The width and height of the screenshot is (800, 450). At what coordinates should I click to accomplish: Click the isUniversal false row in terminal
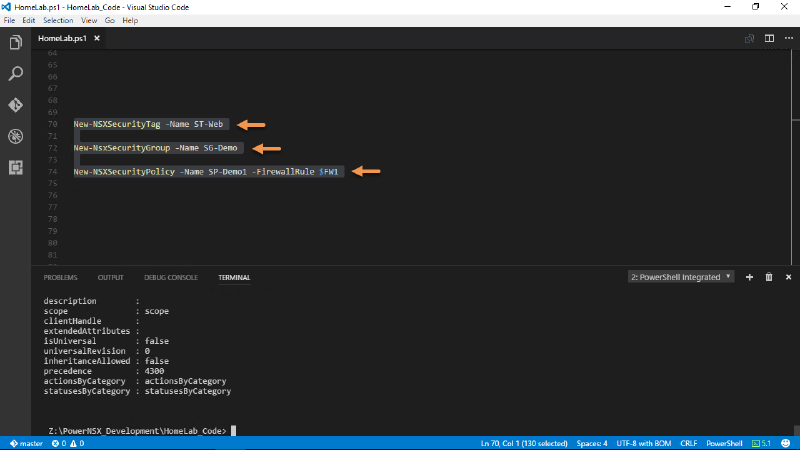coord(106,341)
